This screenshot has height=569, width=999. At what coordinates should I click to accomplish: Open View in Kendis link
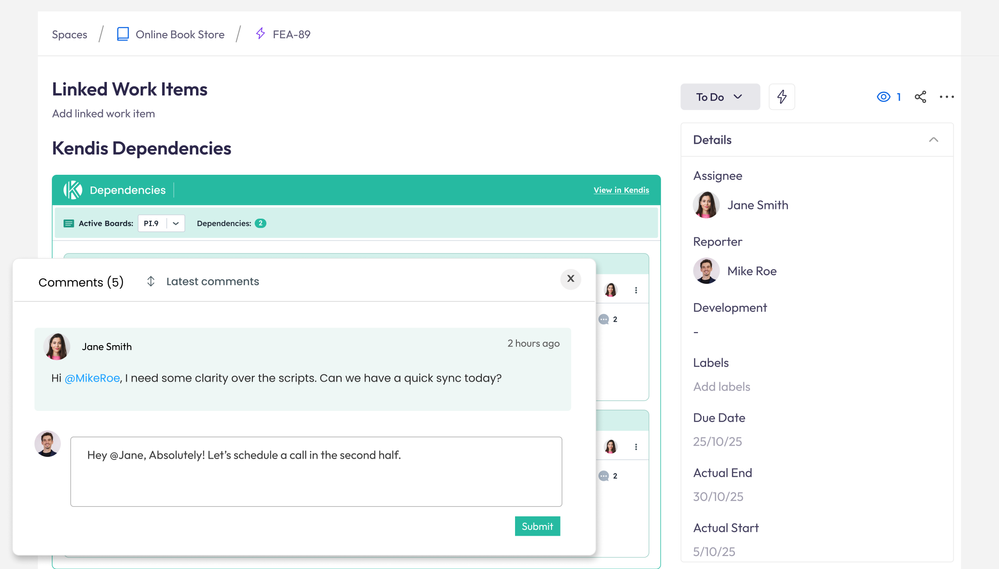(621, 190)
